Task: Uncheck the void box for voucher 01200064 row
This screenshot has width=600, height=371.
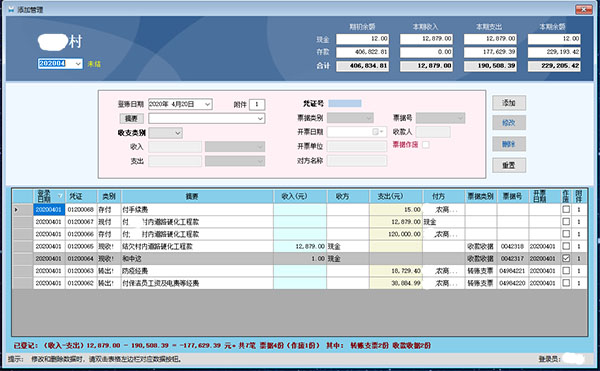Action: pyautogui.click(x=566, y=258)
